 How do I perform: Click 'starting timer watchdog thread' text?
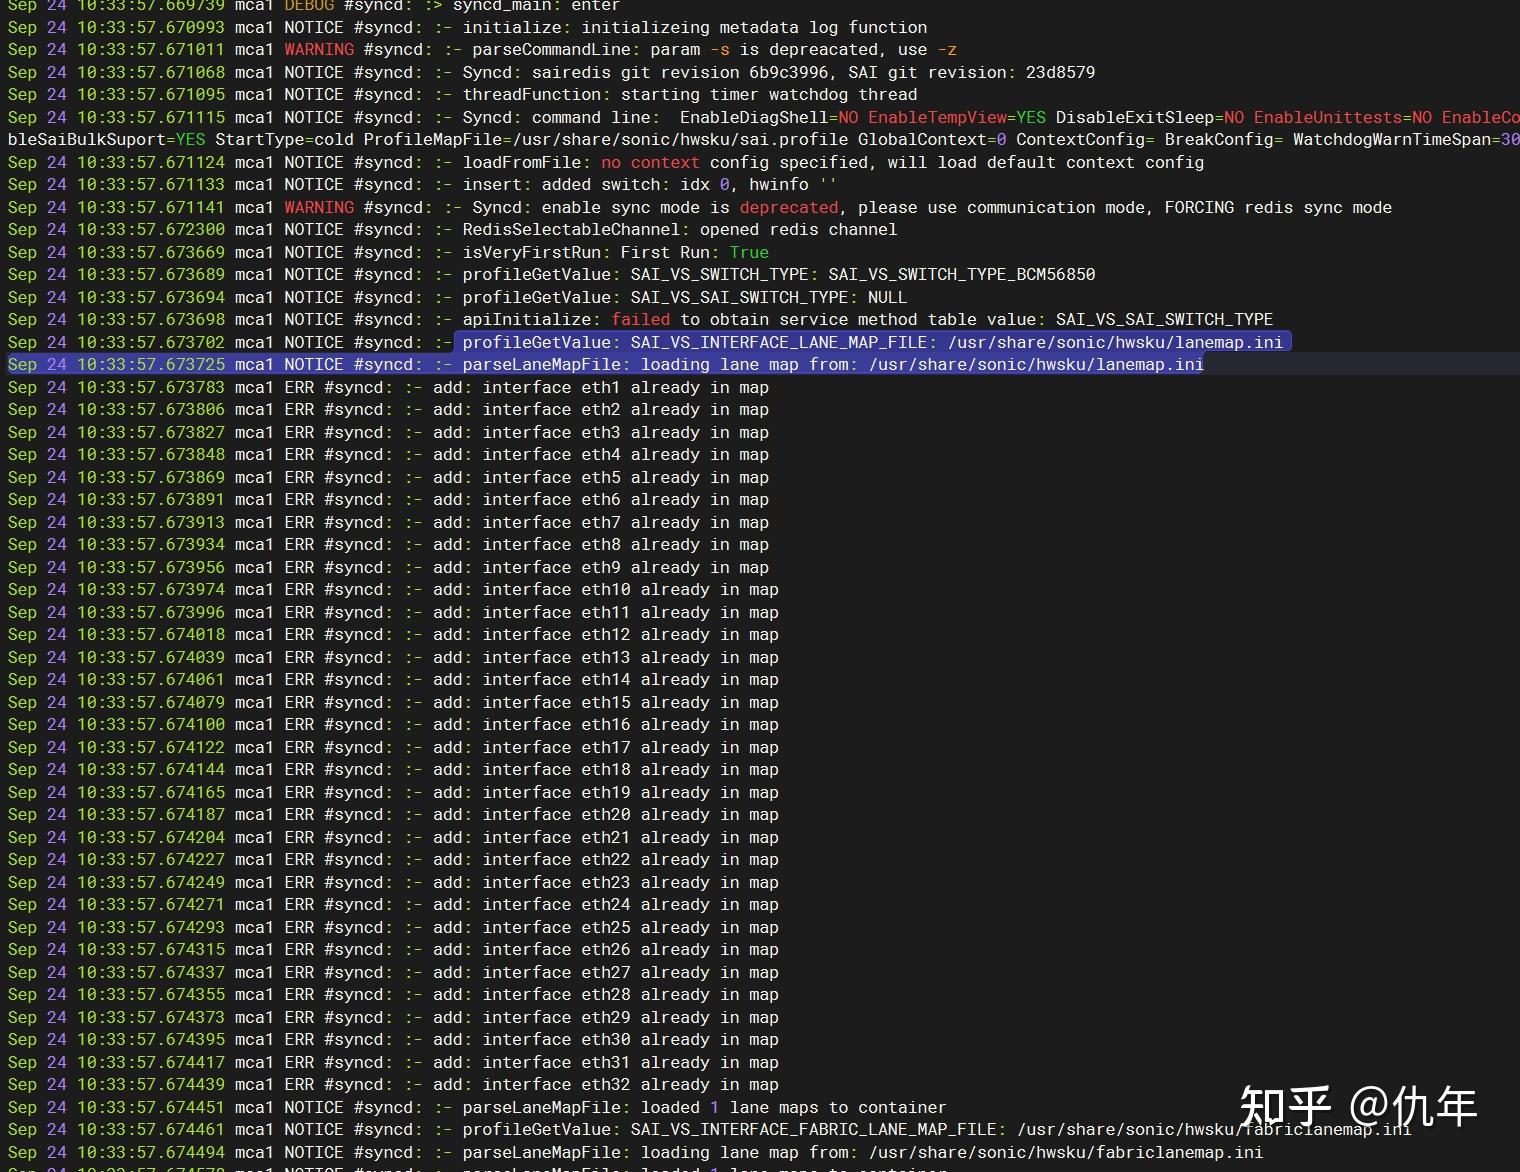point(769,94)
